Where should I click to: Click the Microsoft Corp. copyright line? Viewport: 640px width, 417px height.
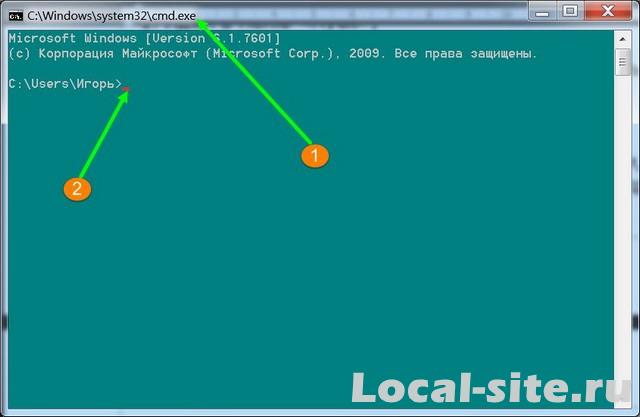pos(272,54)
